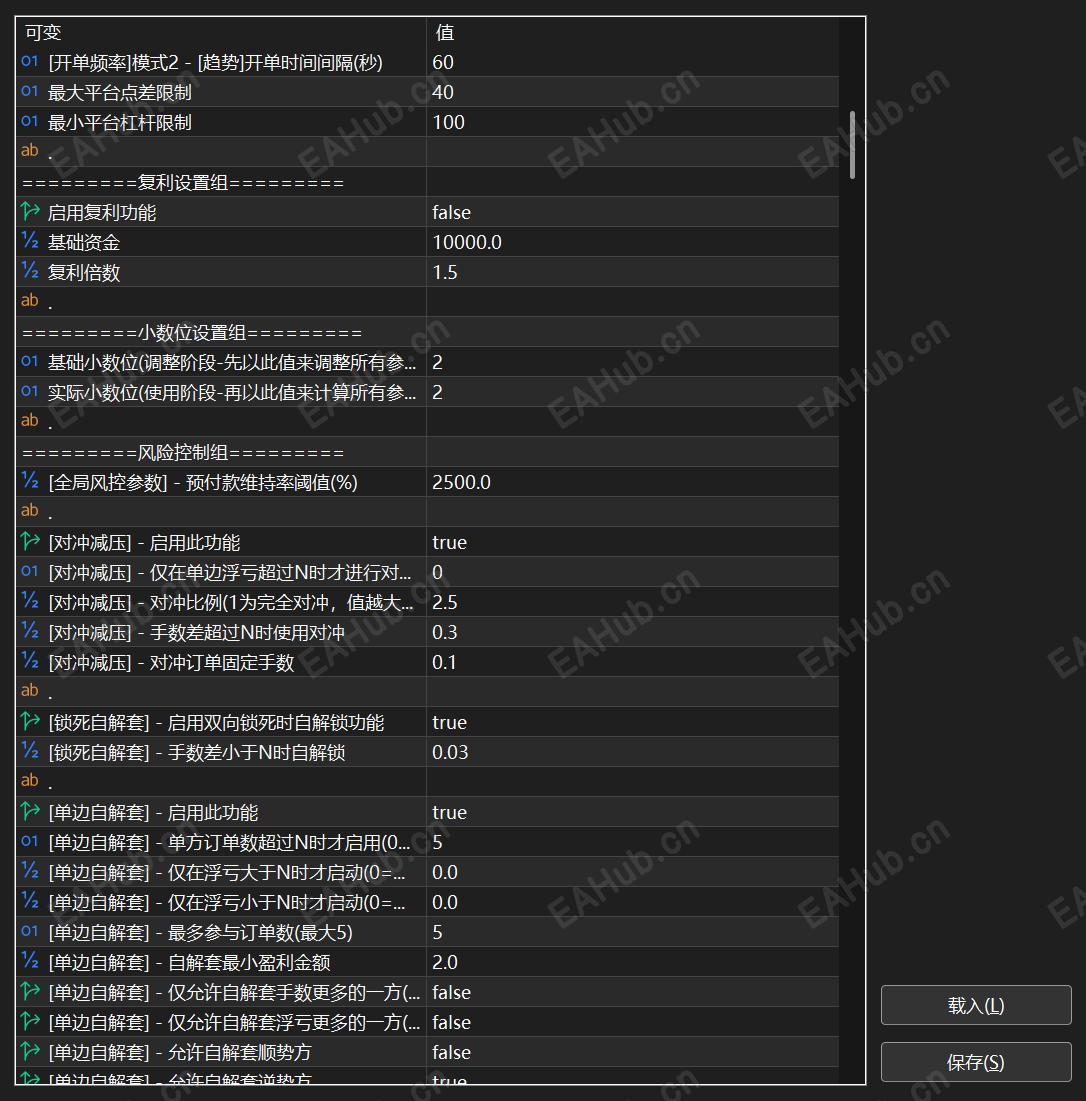Click the bool icon beside [单边自解套] 启用此功能
The width and height of the screenshot is (1086, 1101).
coord(29,812)
